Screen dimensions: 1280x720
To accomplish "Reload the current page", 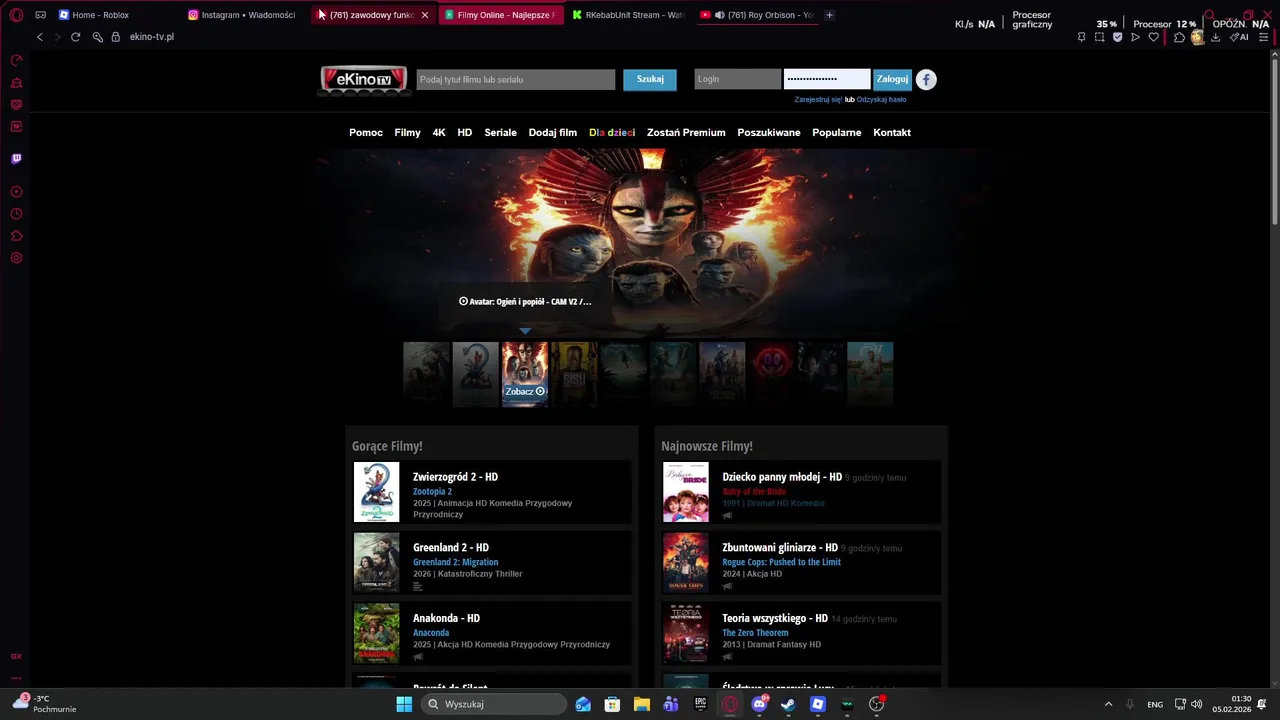I will [75, 37].
